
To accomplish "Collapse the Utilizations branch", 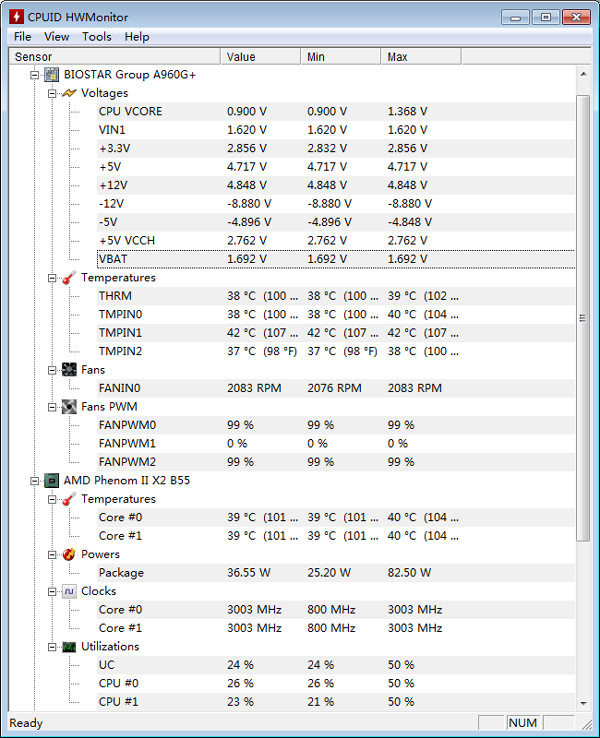I will coord(52,647).
